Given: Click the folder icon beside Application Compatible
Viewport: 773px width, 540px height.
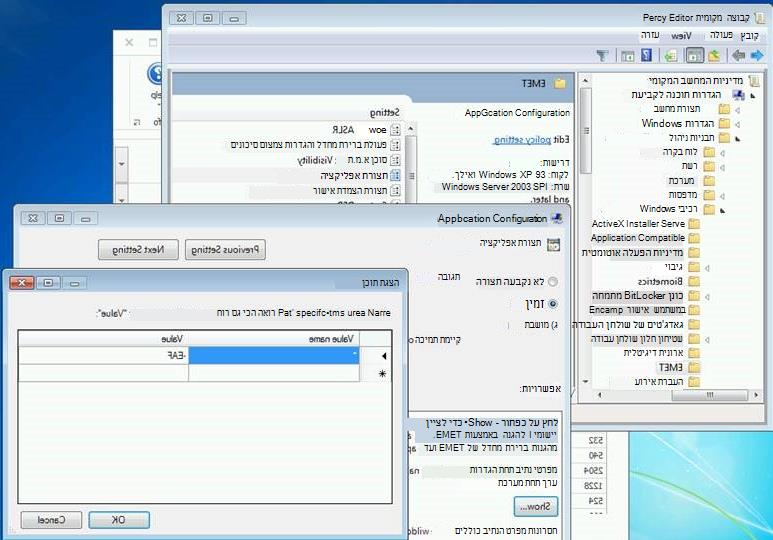Looking at the screenshot, I should tap(694, 238).
